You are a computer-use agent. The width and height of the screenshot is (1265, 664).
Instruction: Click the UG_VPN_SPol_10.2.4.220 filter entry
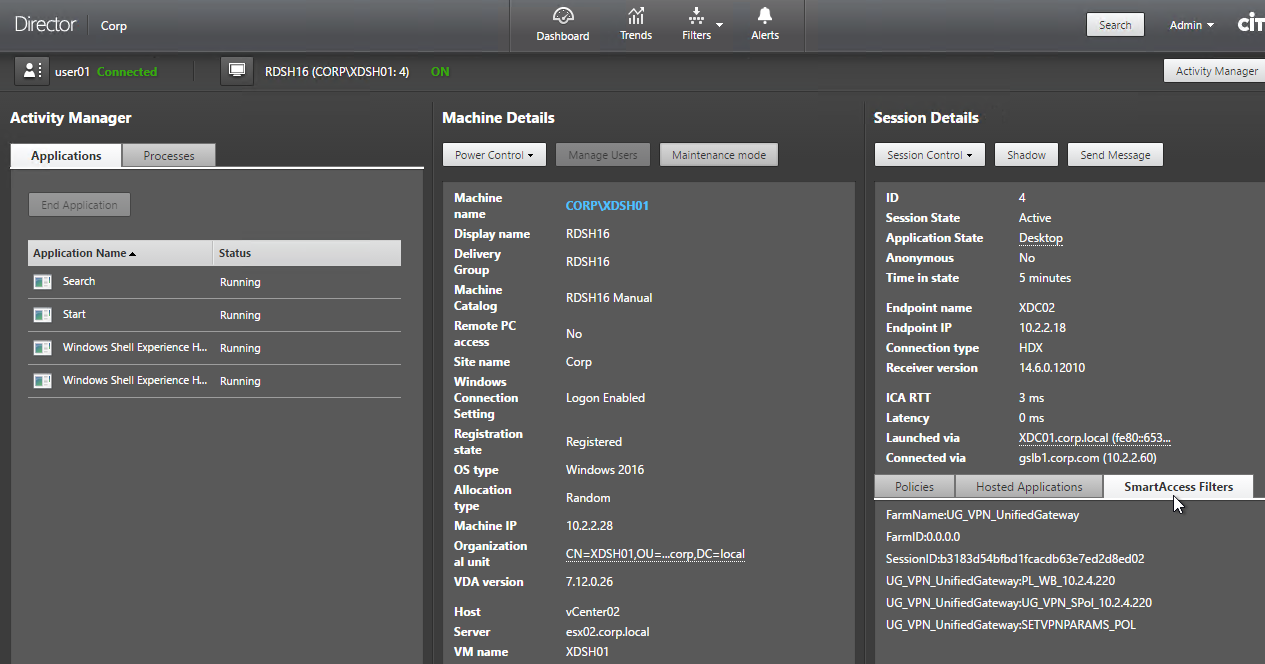coord(1019,603)
